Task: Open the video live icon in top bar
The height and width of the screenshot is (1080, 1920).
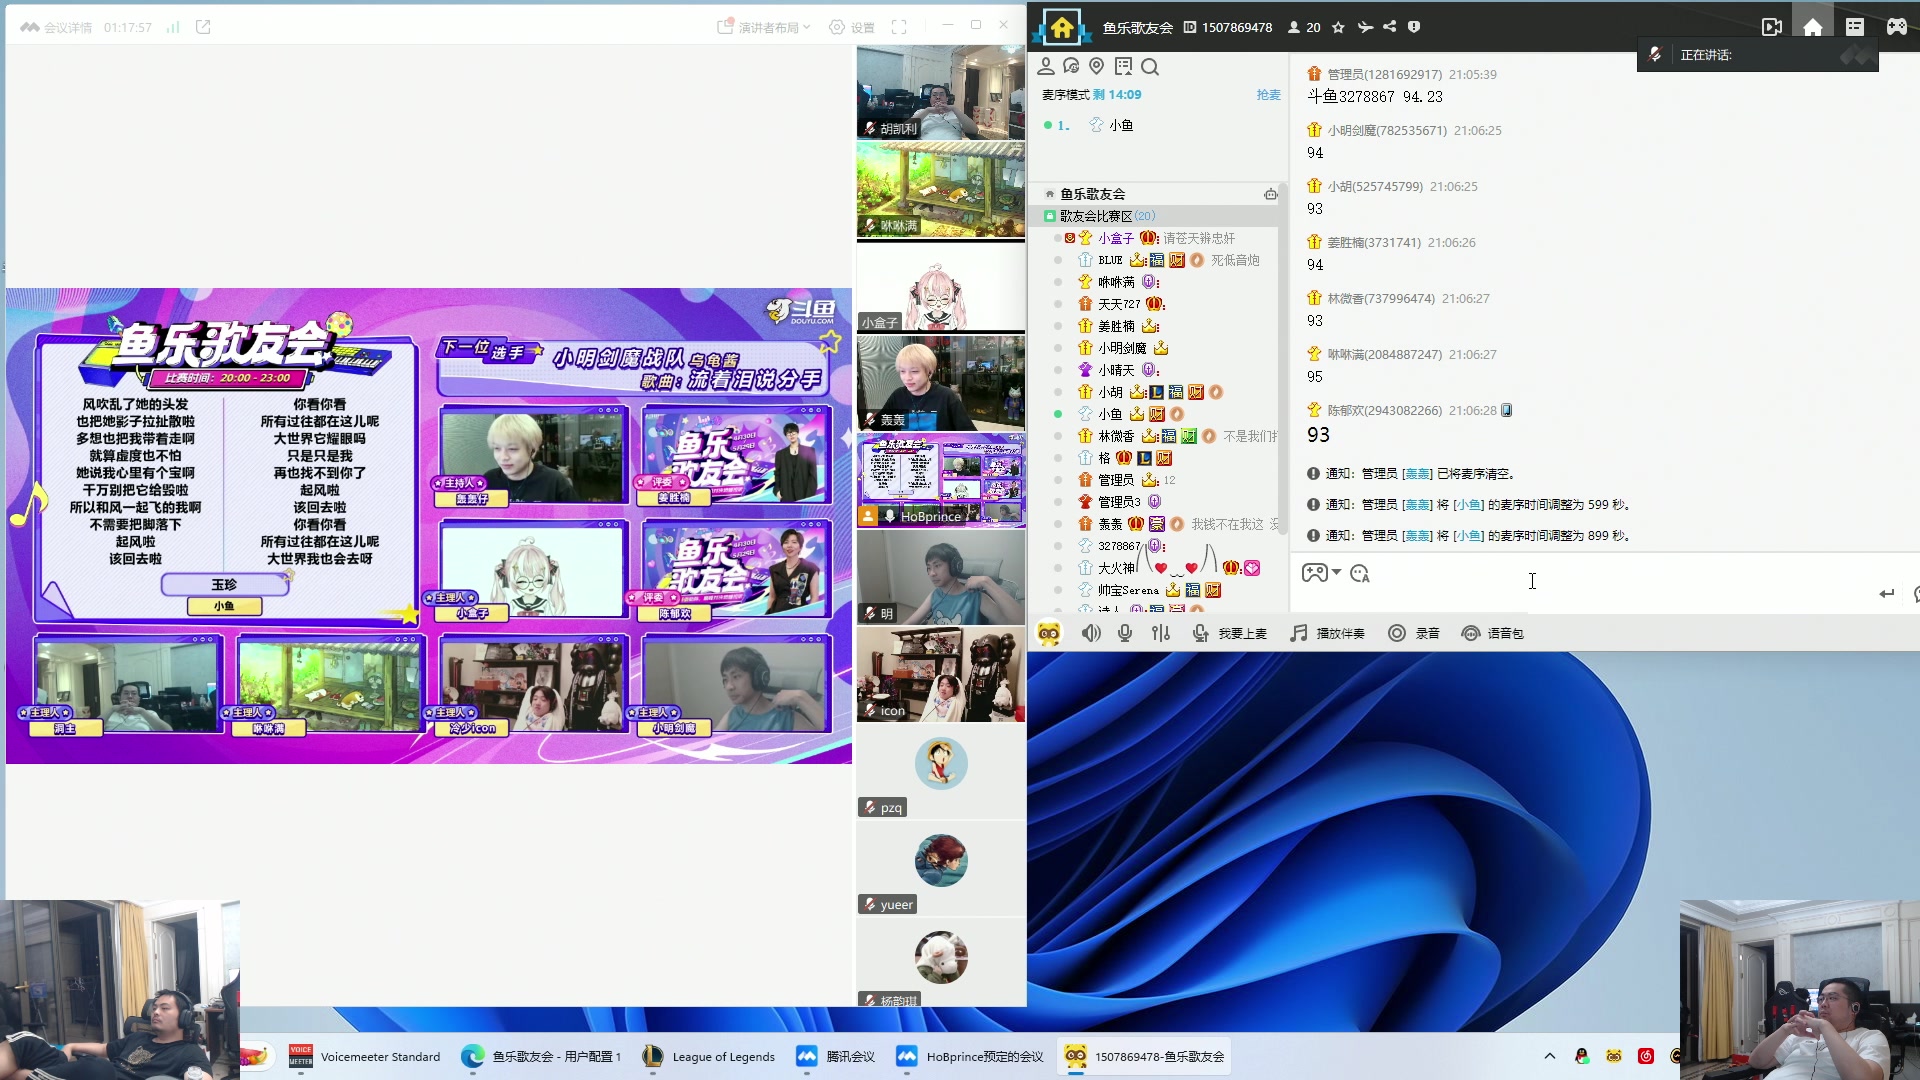Action: click(1772, 27)
